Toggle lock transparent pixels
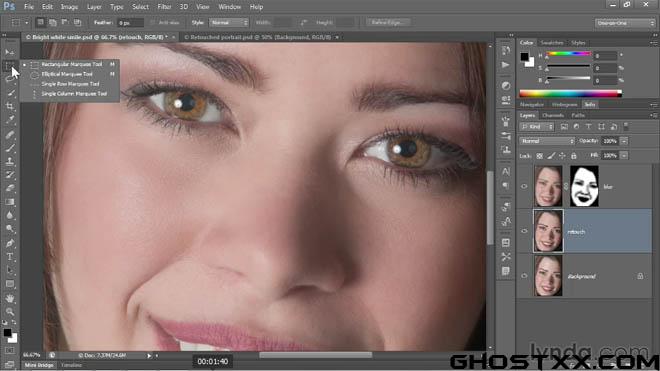 (539, 156)
